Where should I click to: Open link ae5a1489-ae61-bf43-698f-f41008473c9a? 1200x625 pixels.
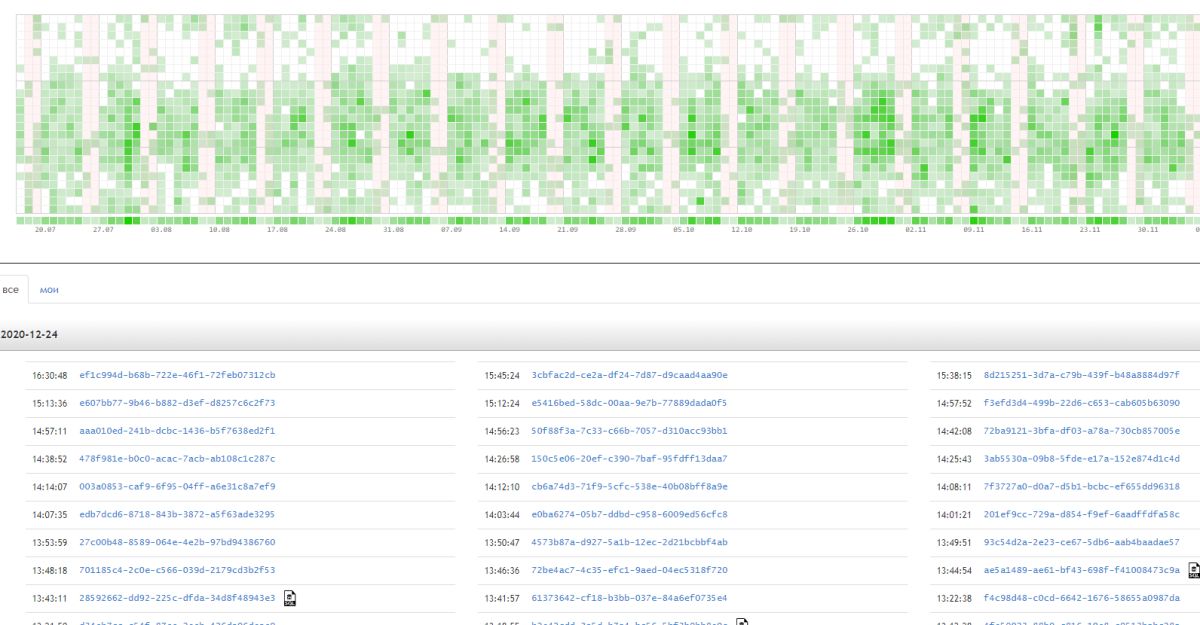(1082, 570)
